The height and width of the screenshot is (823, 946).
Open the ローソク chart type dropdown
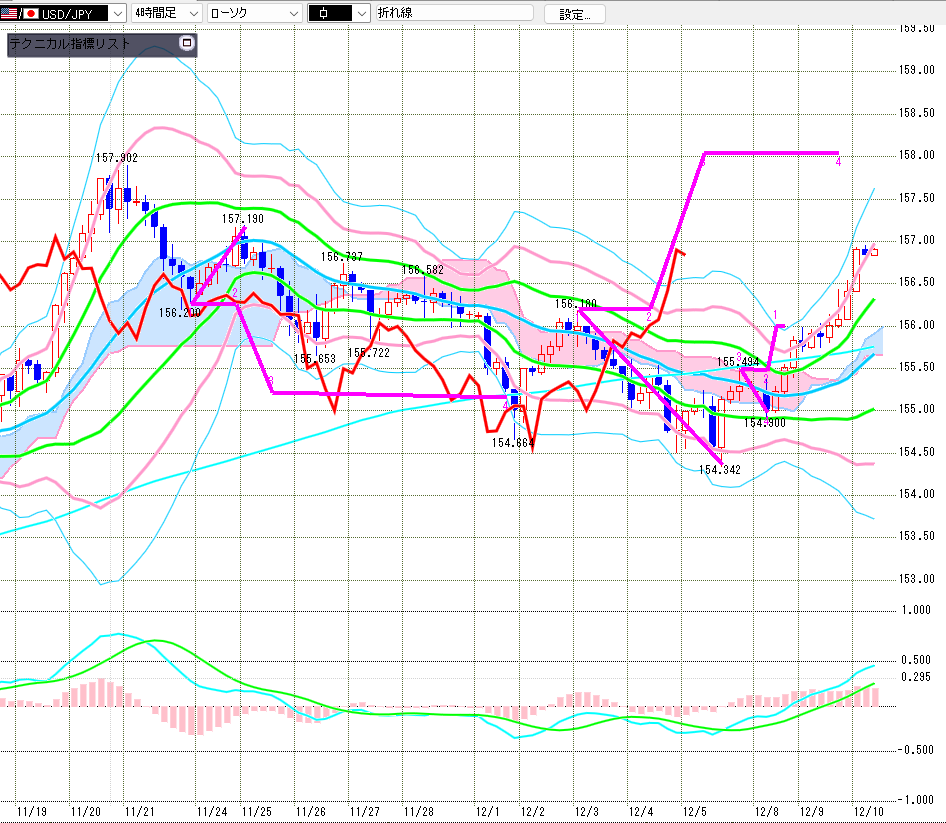[x=292, y=14]
